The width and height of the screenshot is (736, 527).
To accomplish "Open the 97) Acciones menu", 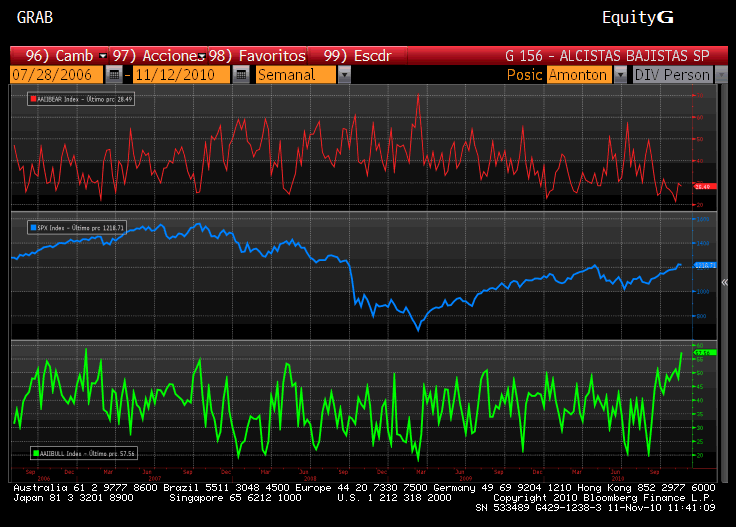I will (x=158, y=56).
